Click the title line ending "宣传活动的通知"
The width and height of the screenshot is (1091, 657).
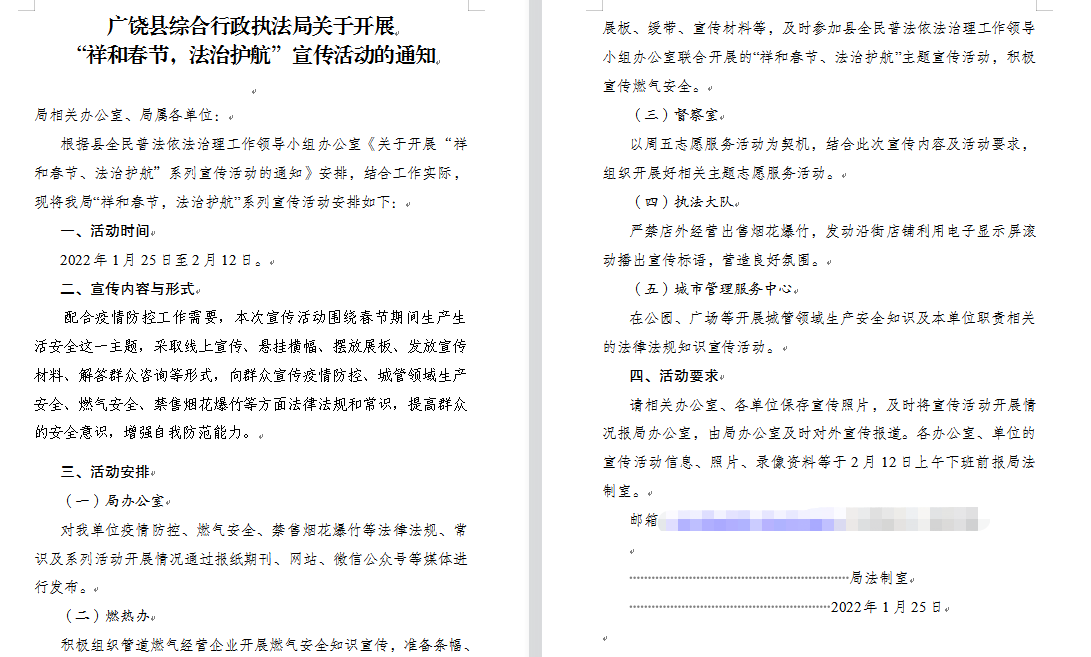tap(256, 54)
